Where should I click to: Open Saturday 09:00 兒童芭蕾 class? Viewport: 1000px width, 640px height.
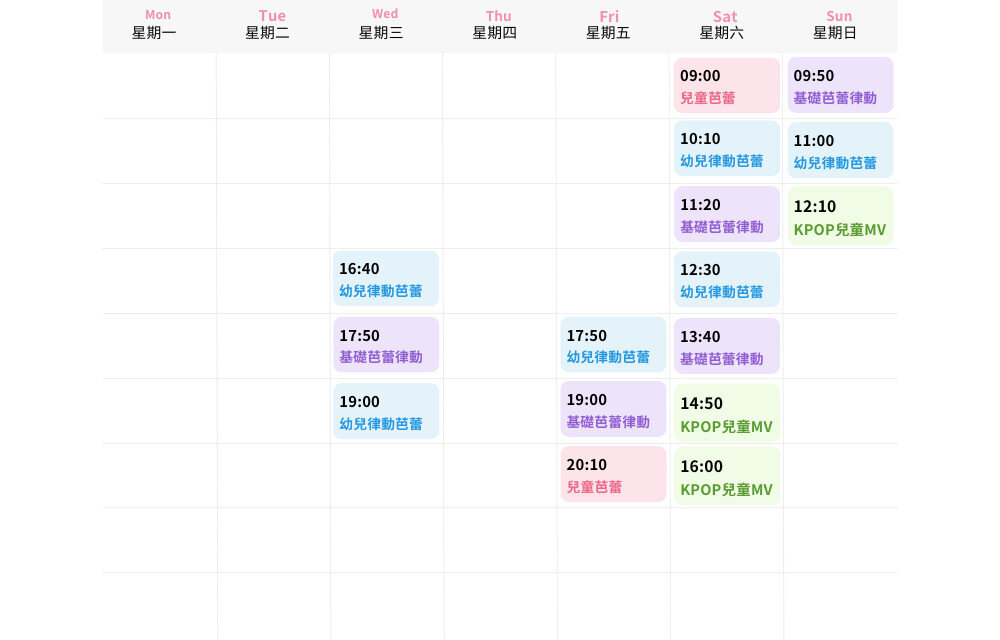coord(726,86)
